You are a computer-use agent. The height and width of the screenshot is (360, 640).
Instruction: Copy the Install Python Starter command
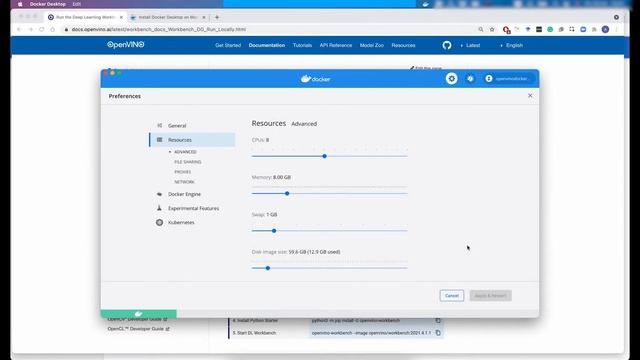pyautogui.click(x=438, y=320)
